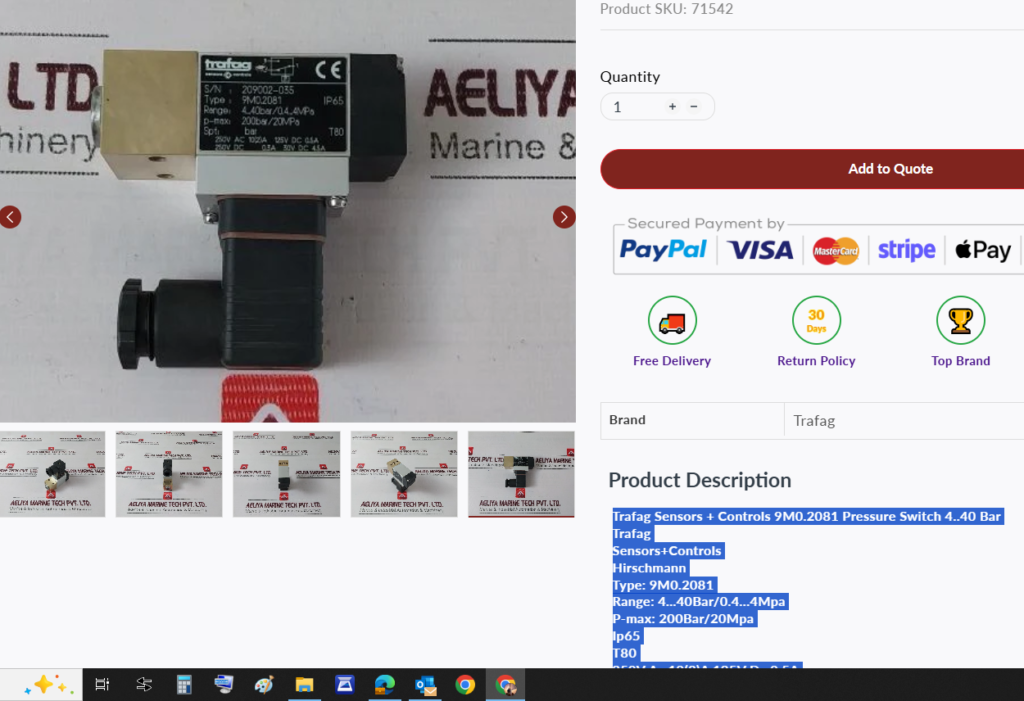Increase quantity with the plus button
1024x701 pixels.
point(672,107)
